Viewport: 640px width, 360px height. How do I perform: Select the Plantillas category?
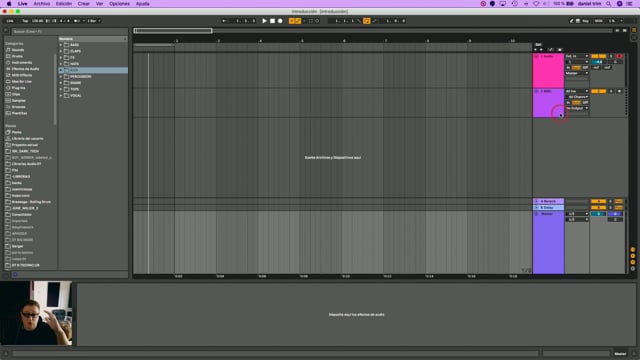pos(19,113)
